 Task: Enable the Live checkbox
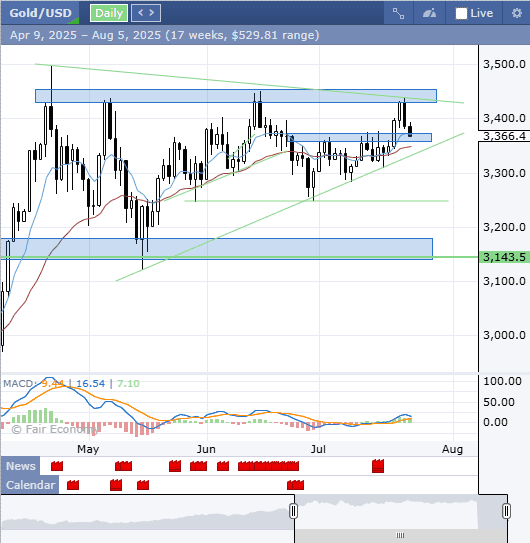(461, 13)
